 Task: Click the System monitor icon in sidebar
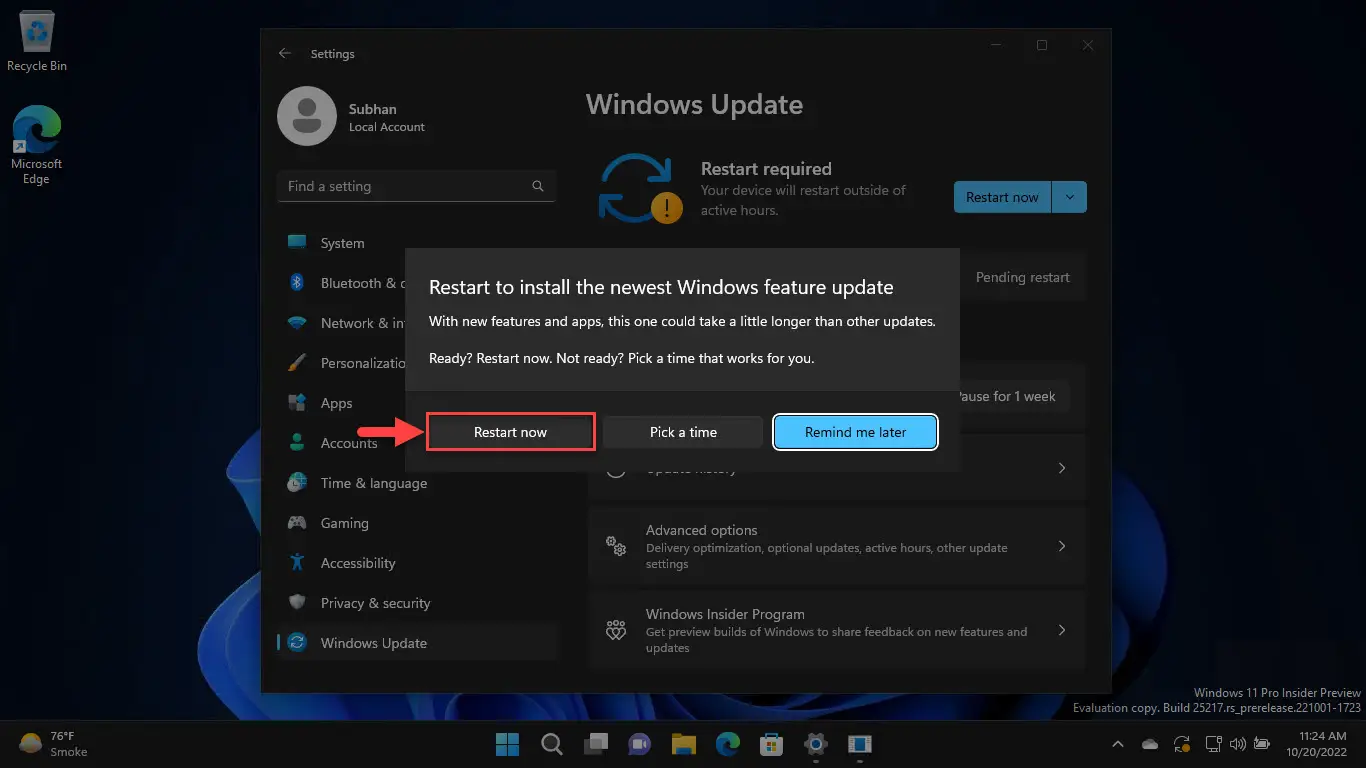tap(297, 242)
